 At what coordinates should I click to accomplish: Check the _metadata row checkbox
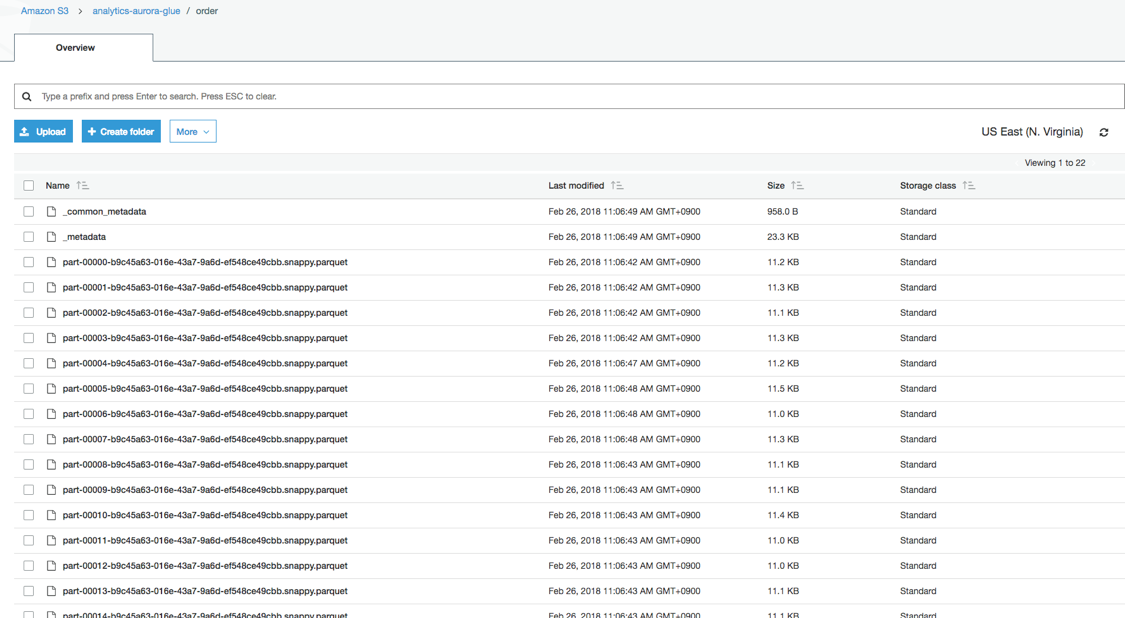click(29, 236)
